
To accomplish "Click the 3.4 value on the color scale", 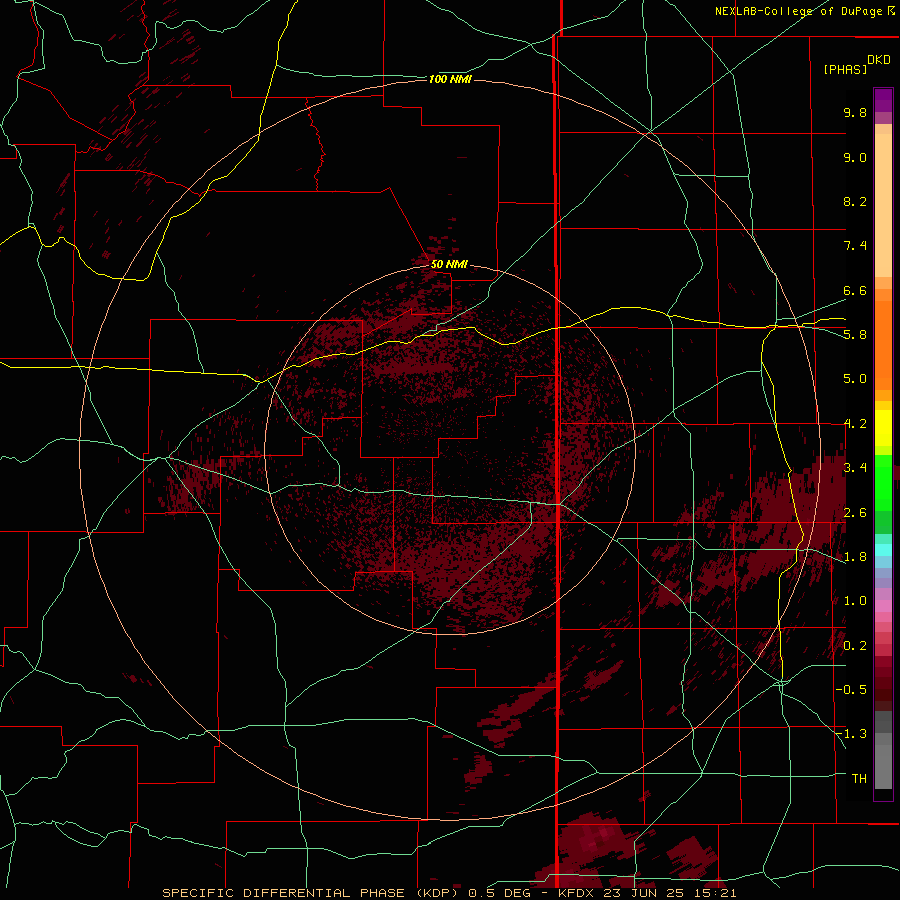I will pos(855,468).
